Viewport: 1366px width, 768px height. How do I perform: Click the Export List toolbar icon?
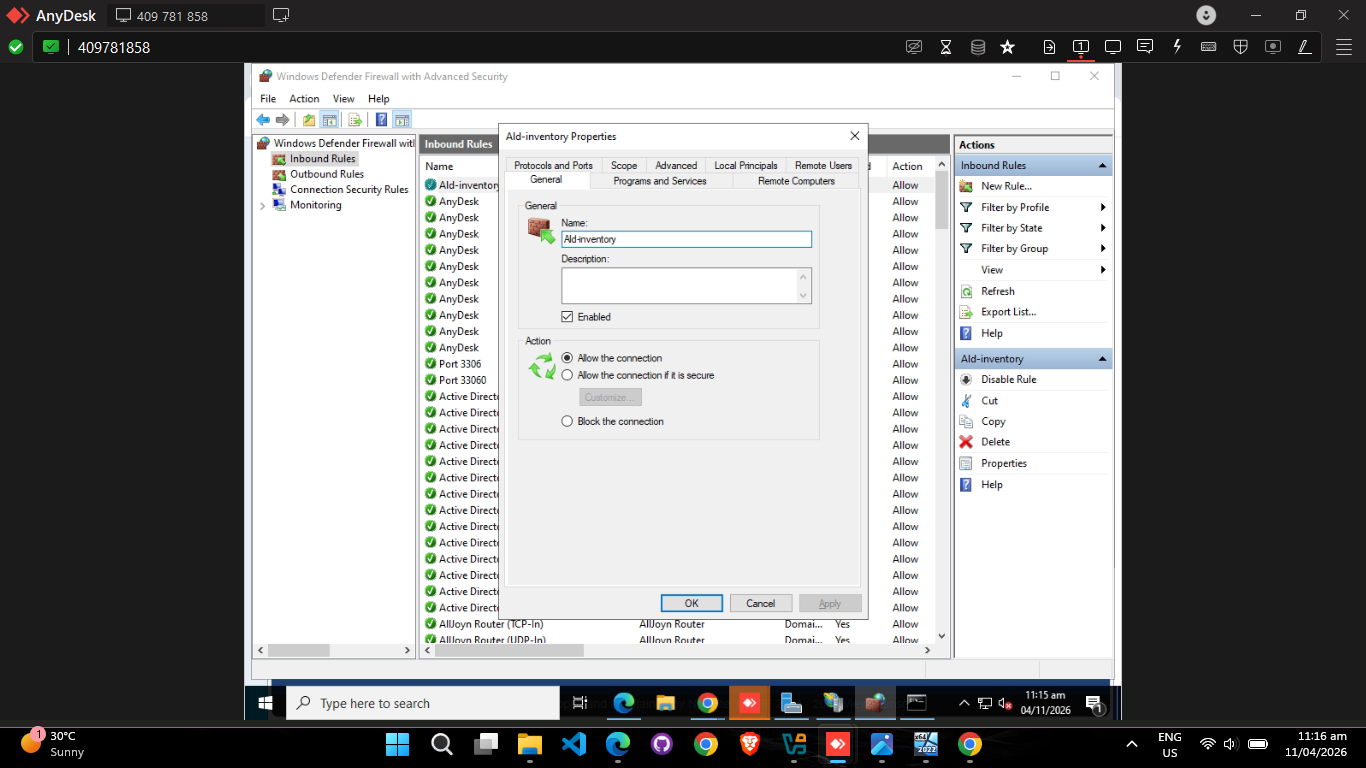click(x=354, y=120)
